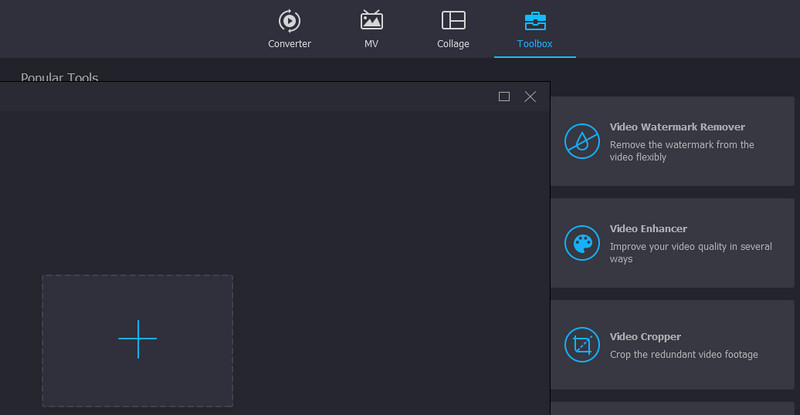Viewport: 800px width, 415px height.
Task: Click the Converter icon in top navigation
Action: tap(289, 20)
